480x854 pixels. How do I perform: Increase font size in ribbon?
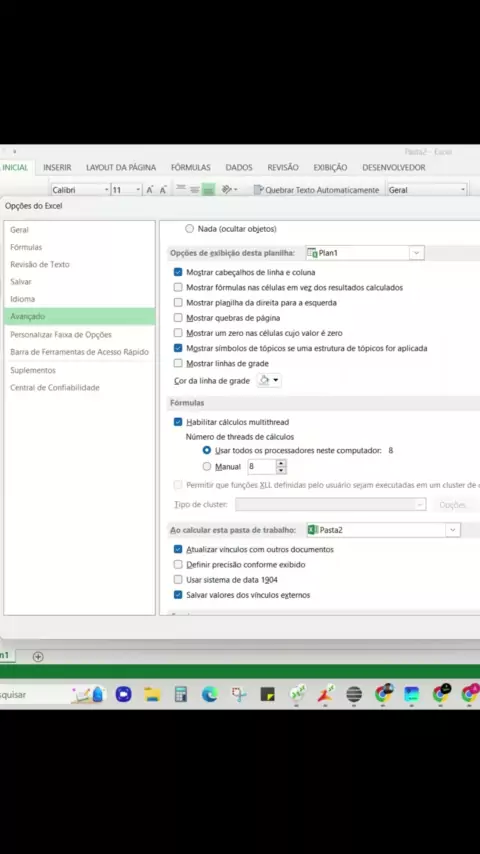(149, 190)
